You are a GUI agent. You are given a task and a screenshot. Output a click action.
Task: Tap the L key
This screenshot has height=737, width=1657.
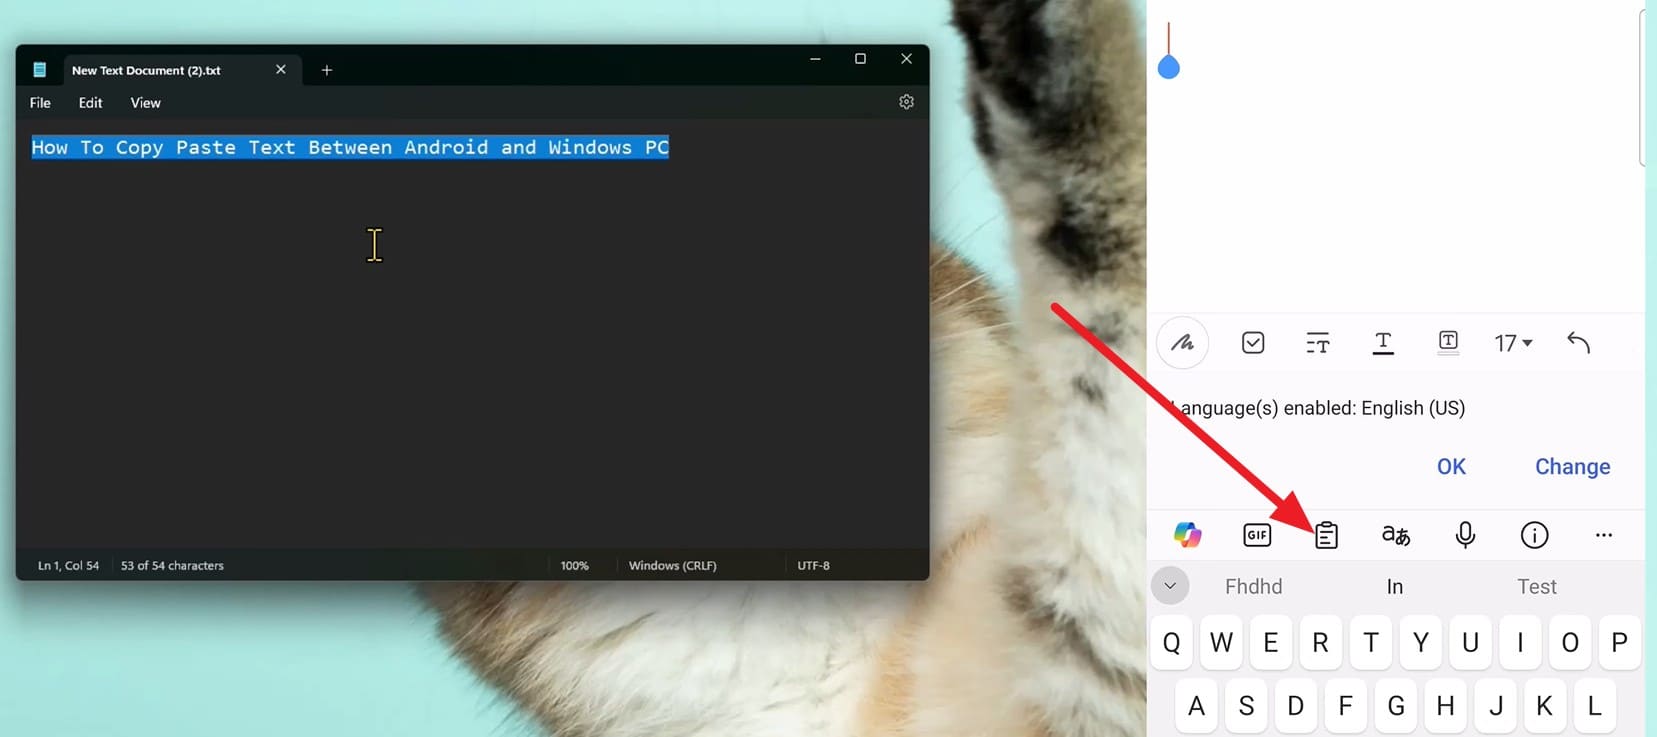point(1595,706)
